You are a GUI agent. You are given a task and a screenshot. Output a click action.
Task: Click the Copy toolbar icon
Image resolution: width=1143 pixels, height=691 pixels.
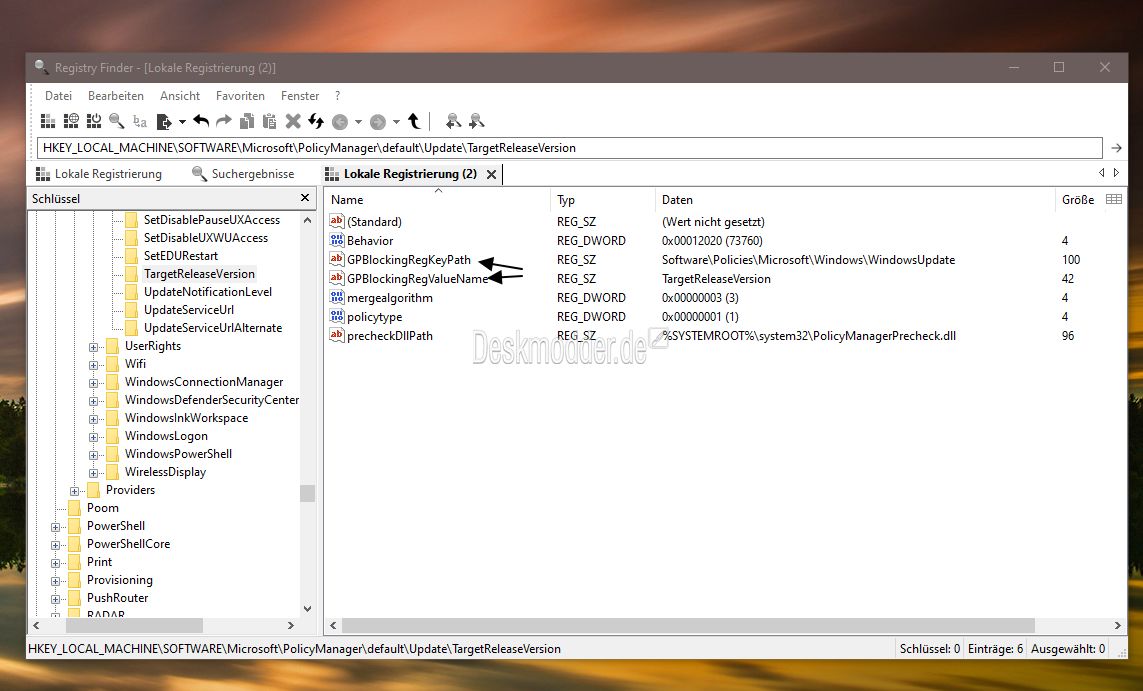coord(247,121)
